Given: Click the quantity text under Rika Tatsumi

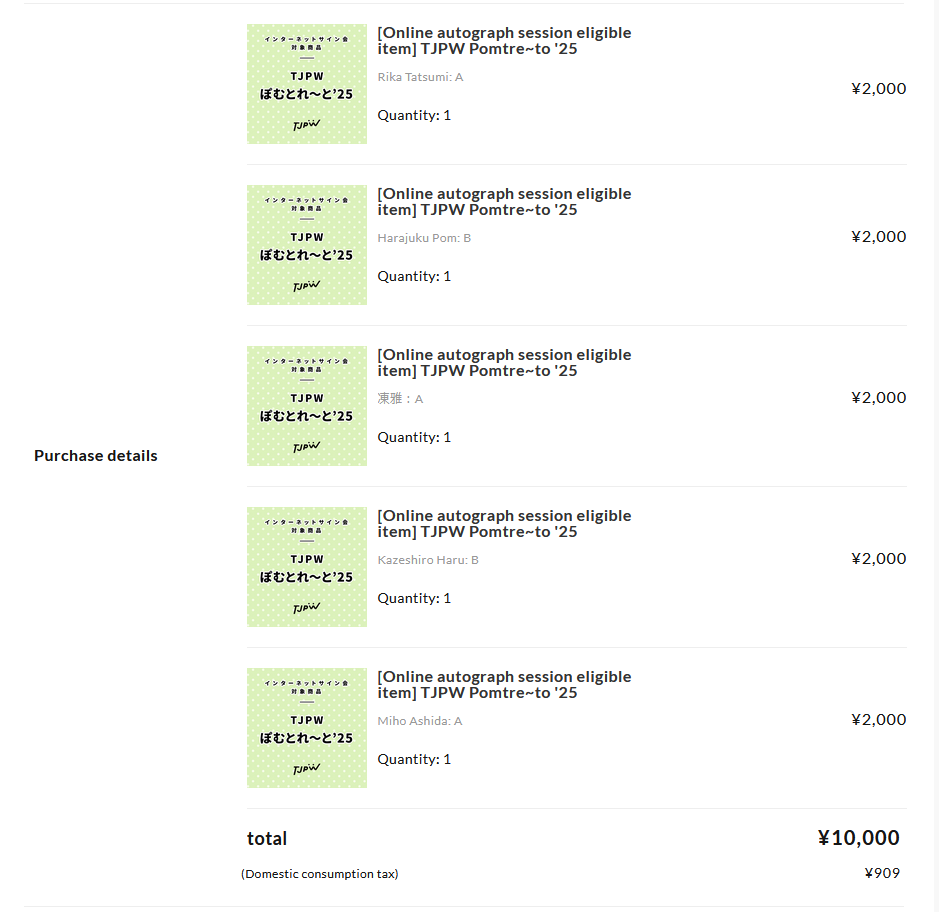Looking at the screenshot, I should (x=414, y=116).
